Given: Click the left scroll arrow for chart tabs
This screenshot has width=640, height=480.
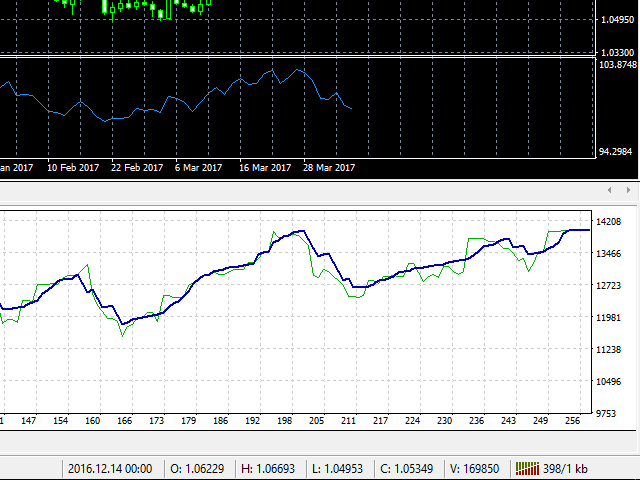Looking at the screenshot, I should point(611,190).
